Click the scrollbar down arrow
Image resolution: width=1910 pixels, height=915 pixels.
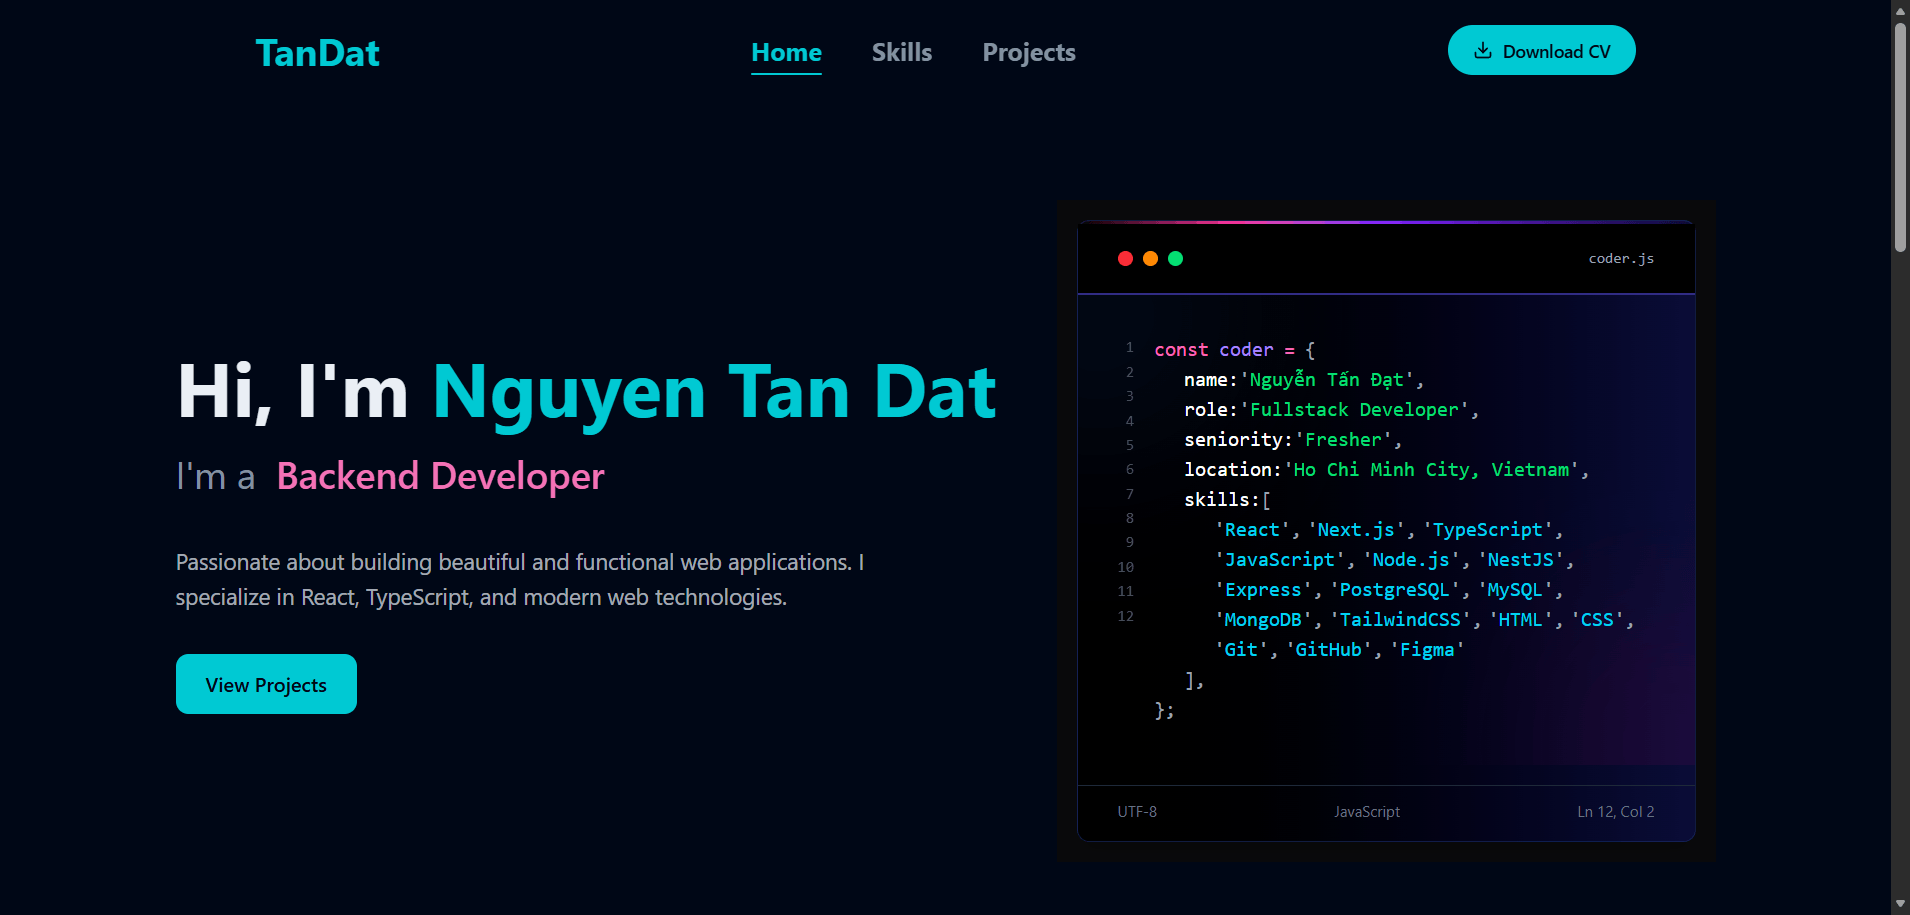(x=1900, y=904)
